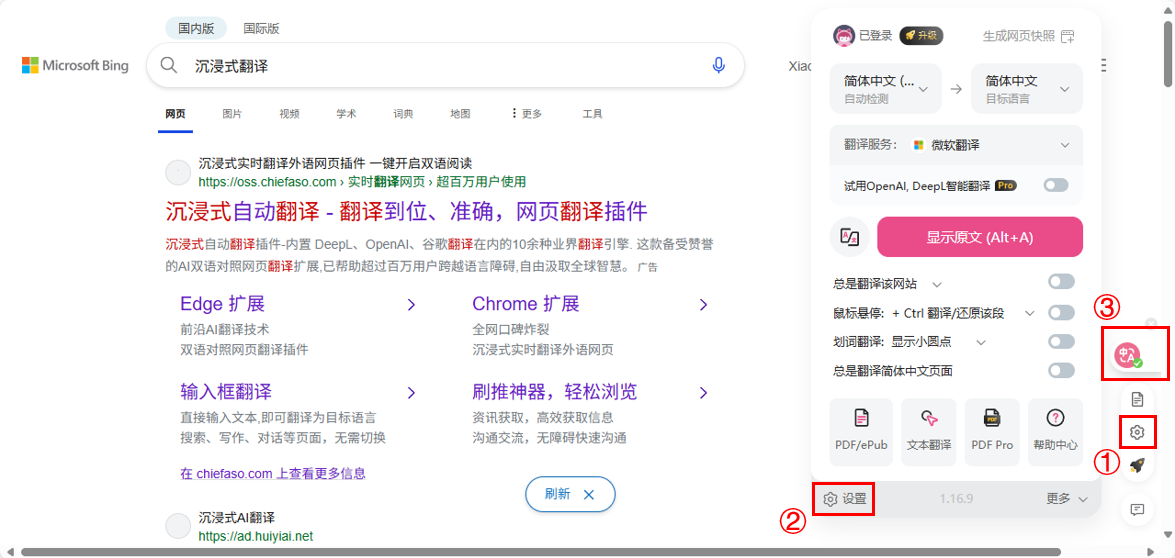The height and width of the screenshot is (558, 1175).
Task: Open target language dropdown 目标语言
Action: pos(1027,89)
